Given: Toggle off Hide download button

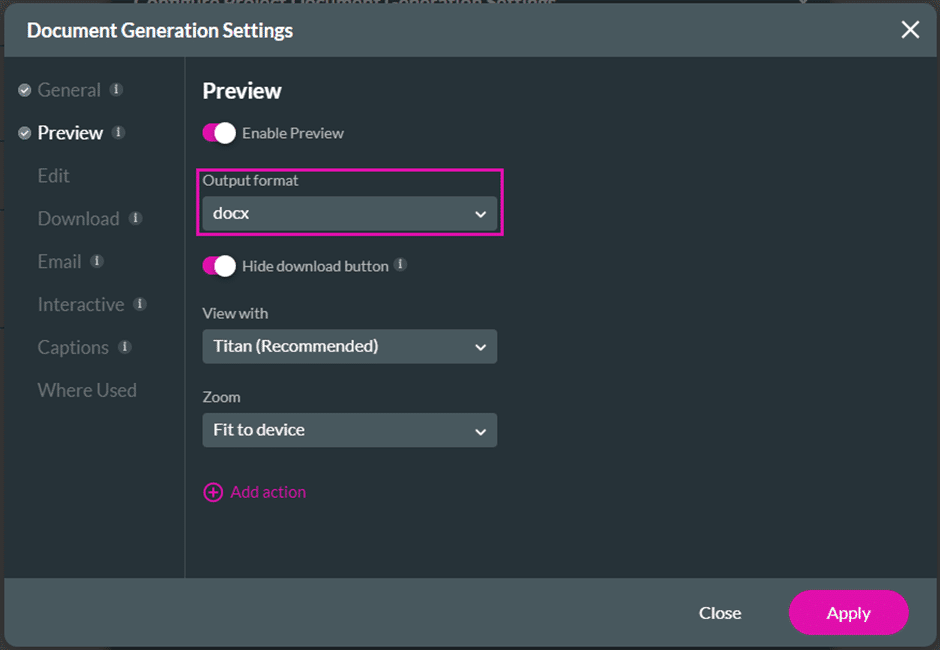Looking at the screenshot, I should click(219, 266).
